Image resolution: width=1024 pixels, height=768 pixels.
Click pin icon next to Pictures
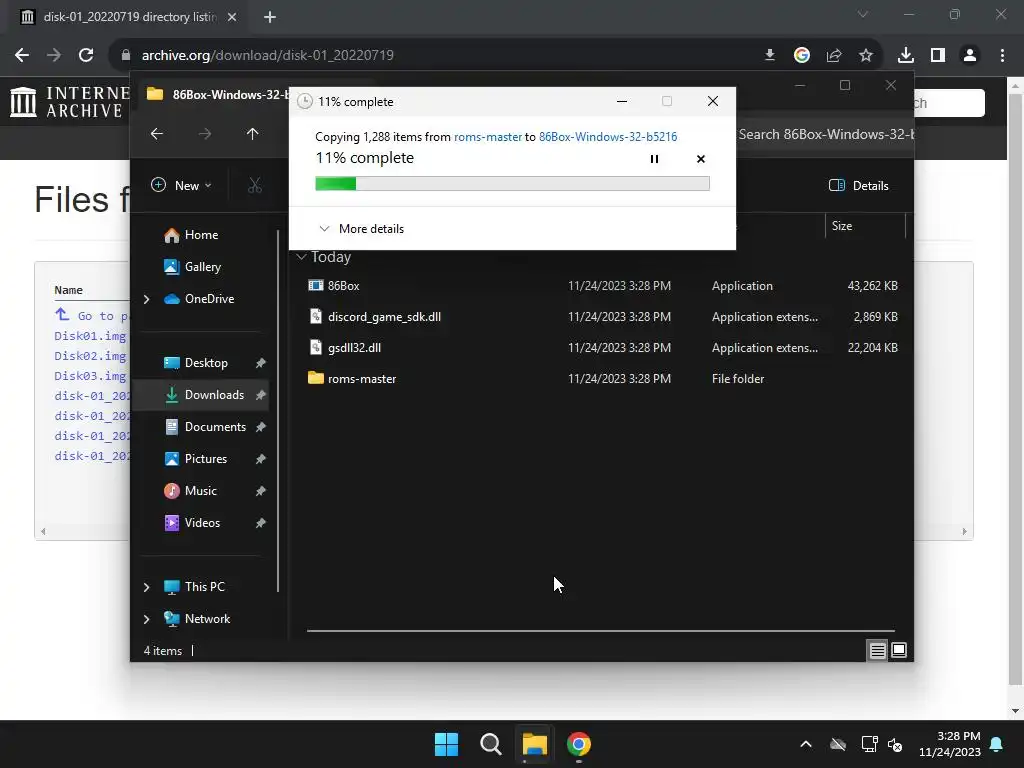point(261,458)
